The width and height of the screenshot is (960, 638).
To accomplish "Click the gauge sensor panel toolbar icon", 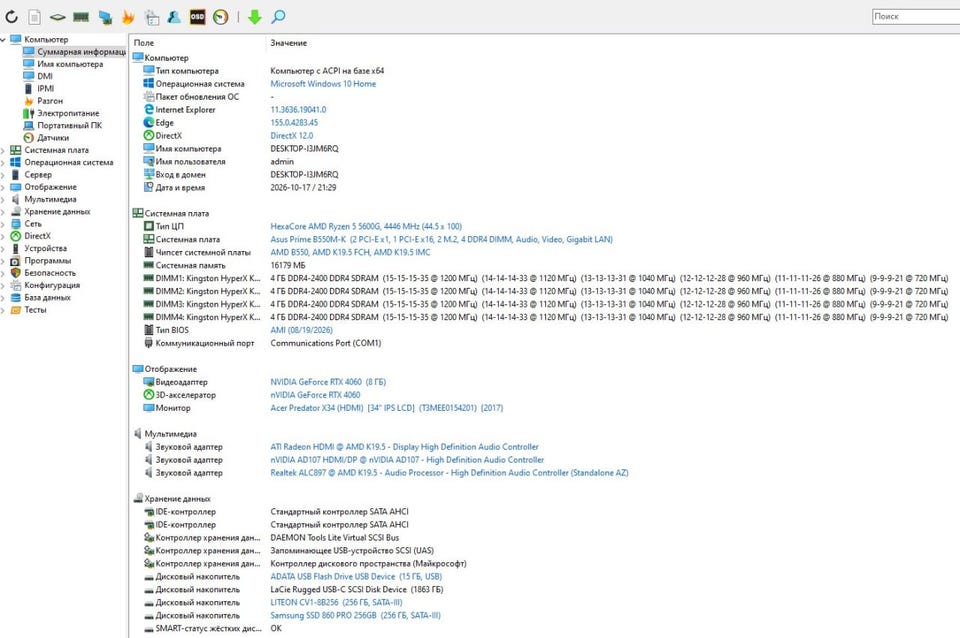I will pos(220,17).
